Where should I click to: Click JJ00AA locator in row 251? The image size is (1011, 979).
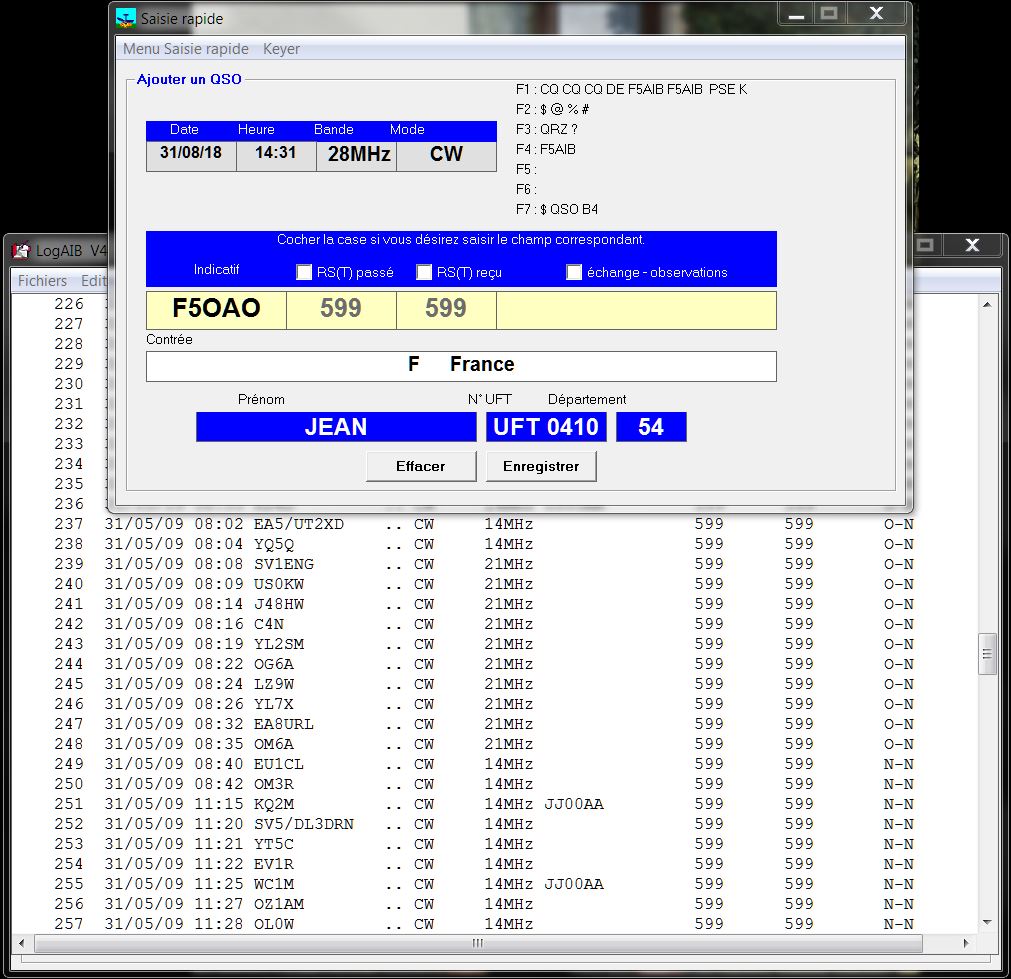tap(574, 804)
